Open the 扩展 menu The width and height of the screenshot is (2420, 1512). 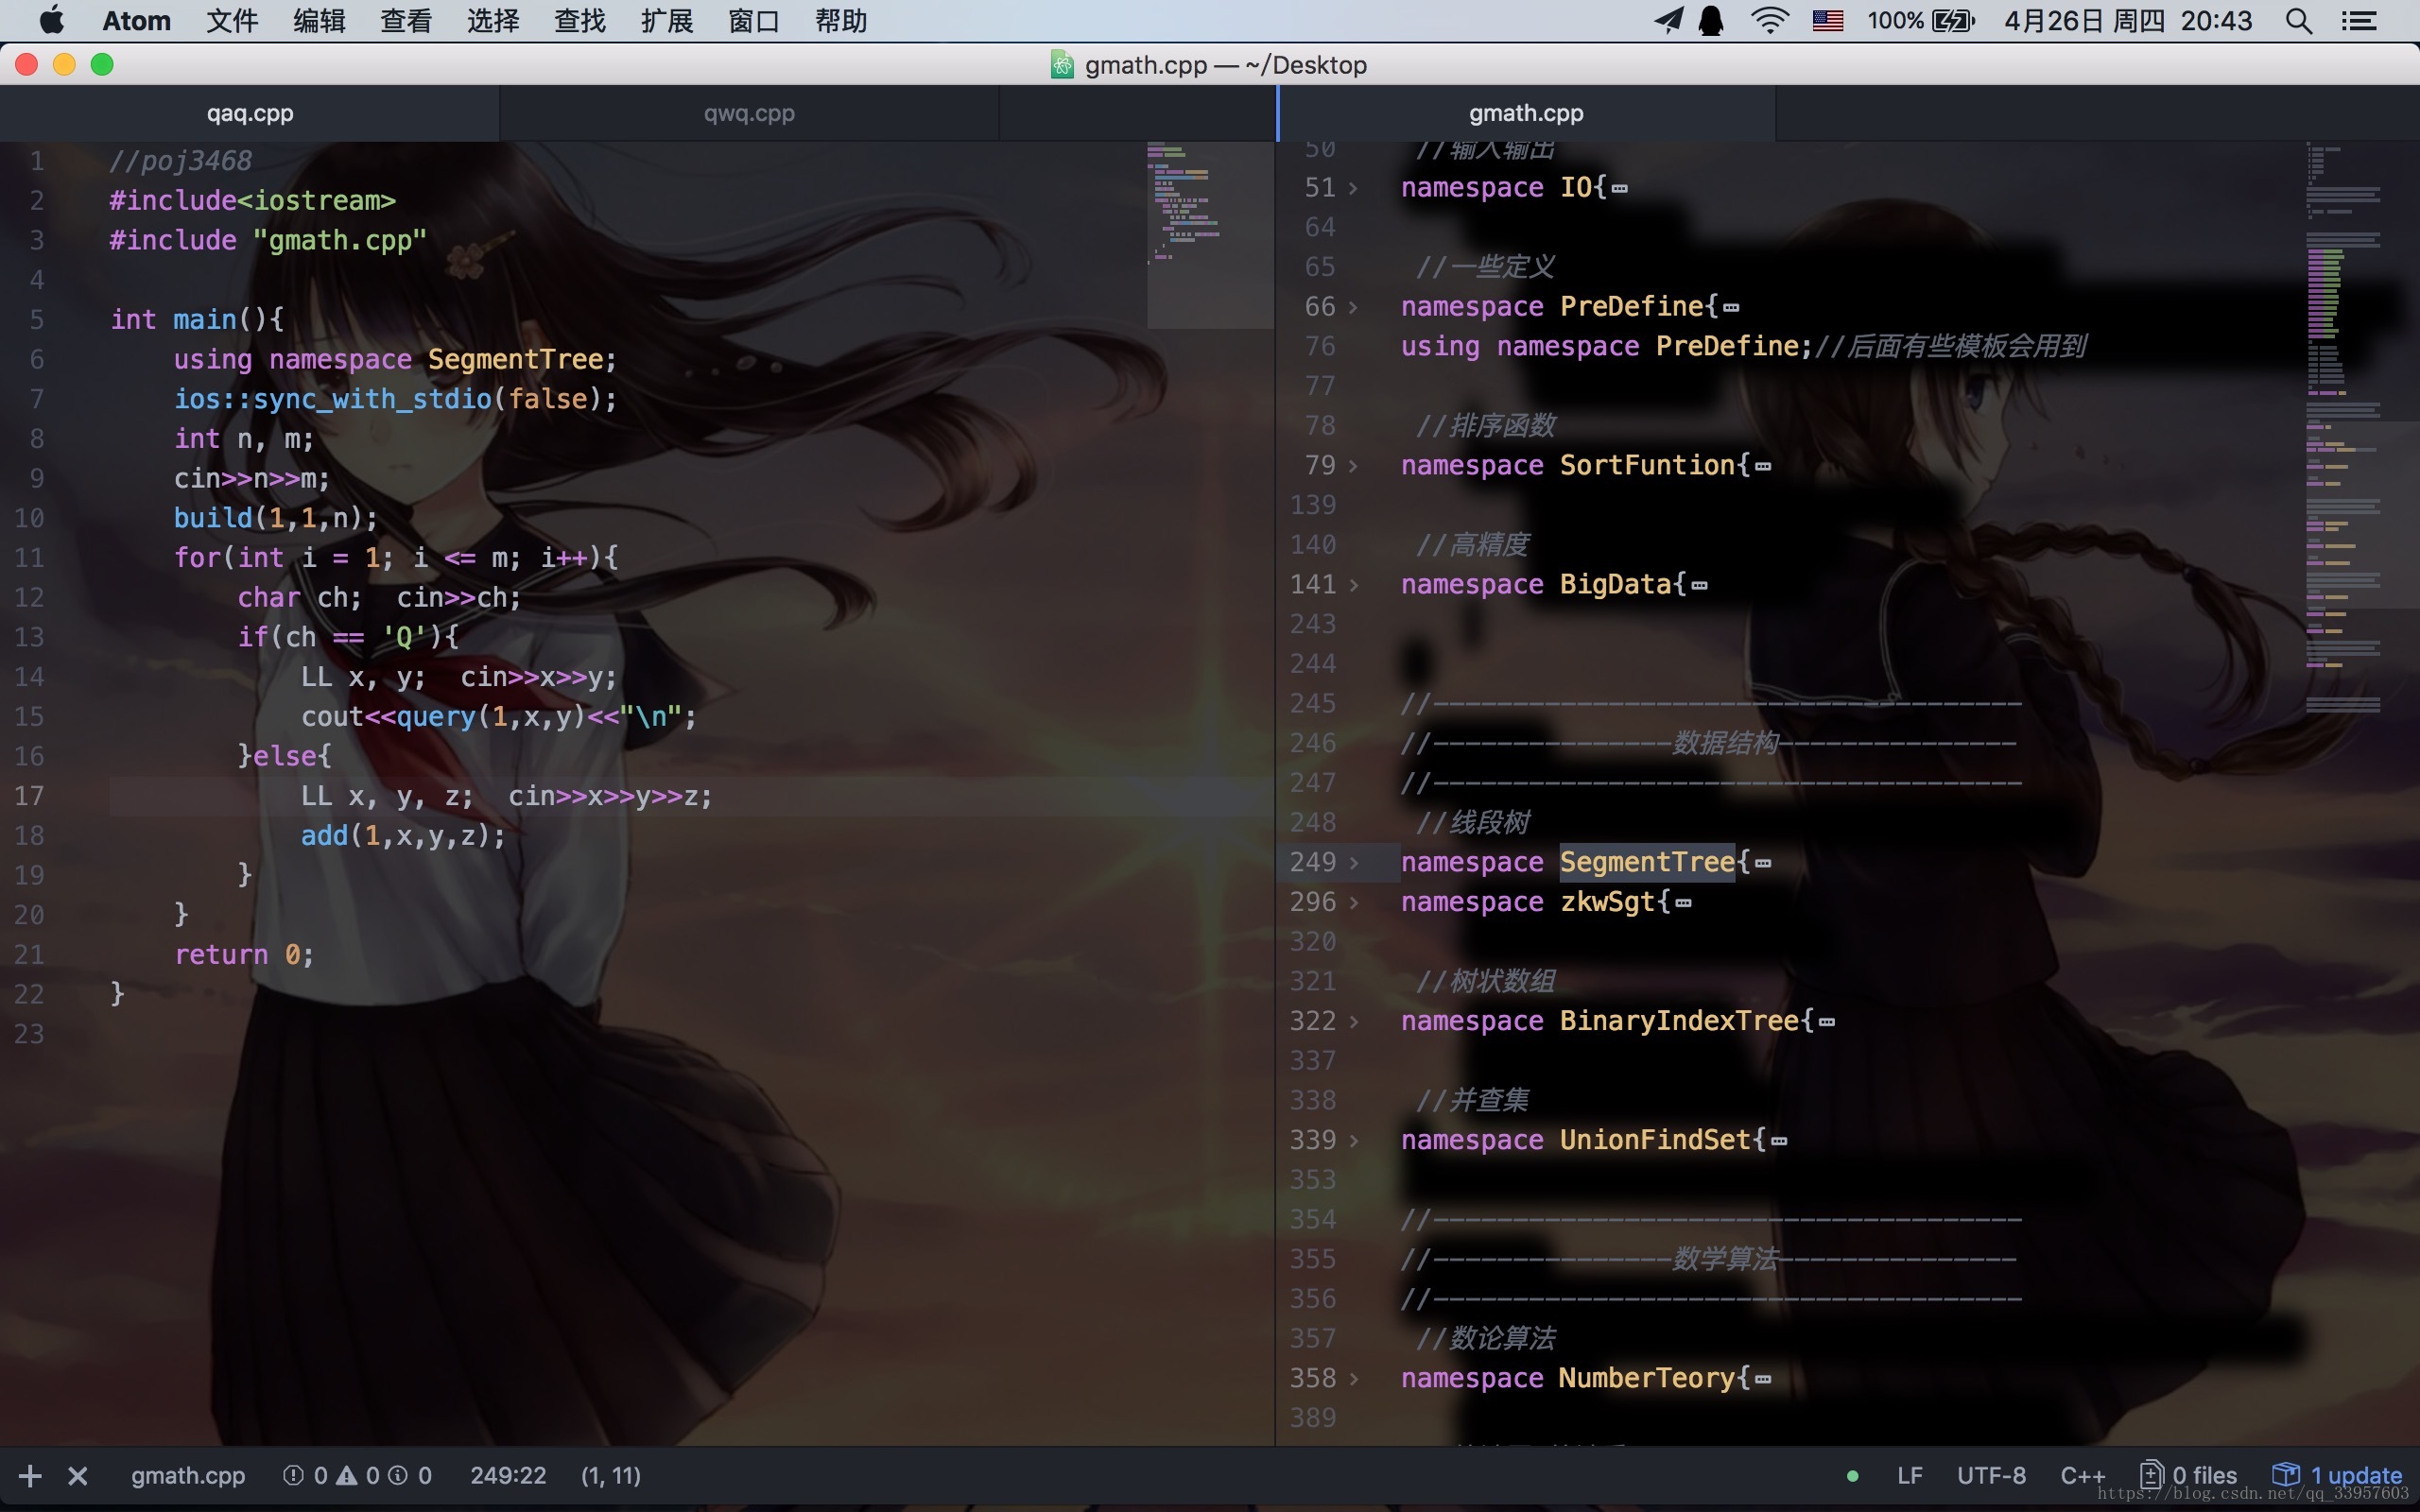[x=667, y=21]
